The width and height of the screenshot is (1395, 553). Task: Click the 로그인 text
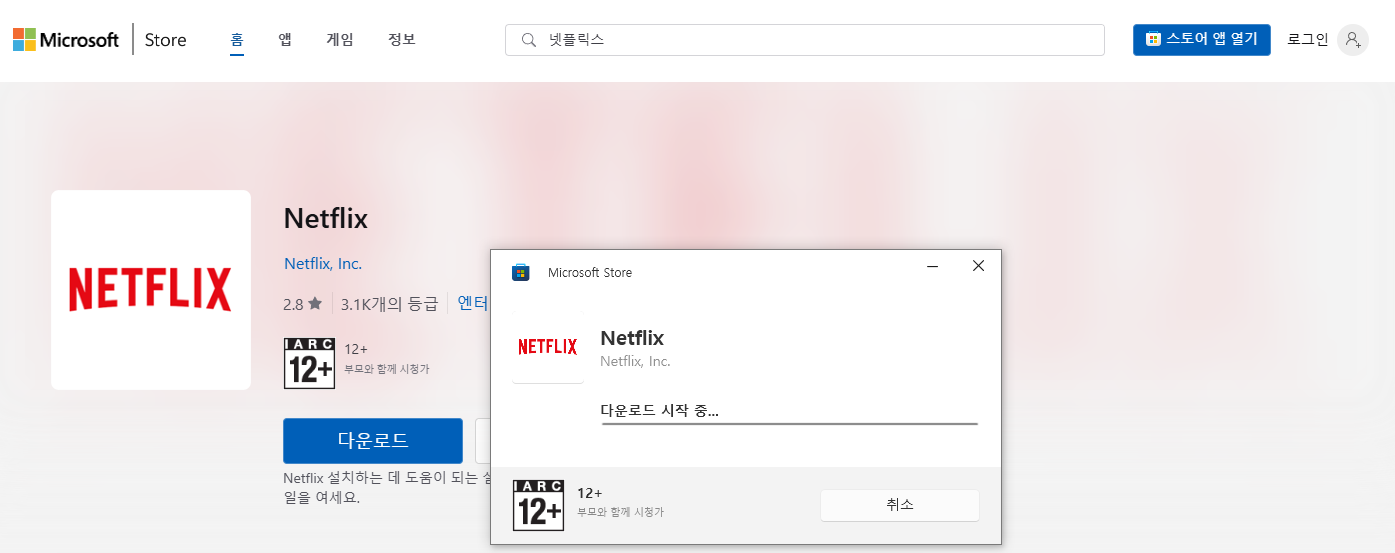point(1307,40)
